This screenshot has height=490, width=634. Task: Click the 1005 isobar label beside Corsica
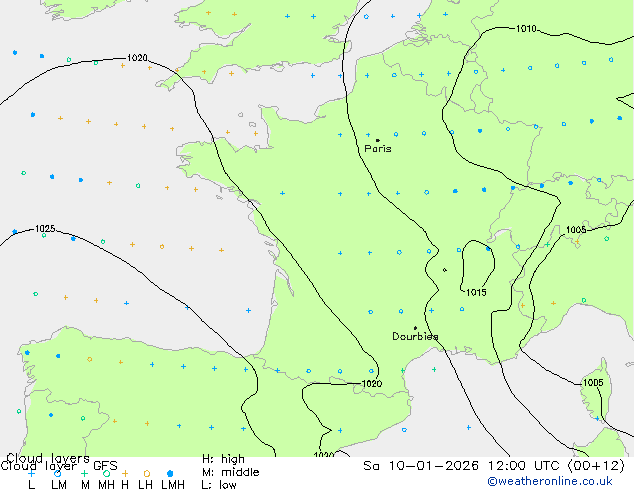tap(593, 382)
